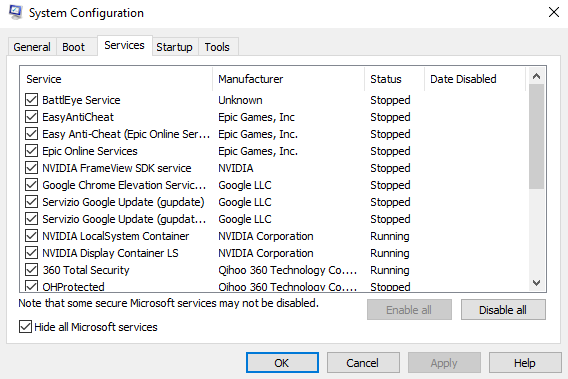
Task: Uncheck NVIDIA LocalSystem Container checkbox
Action: coord(32,236)
